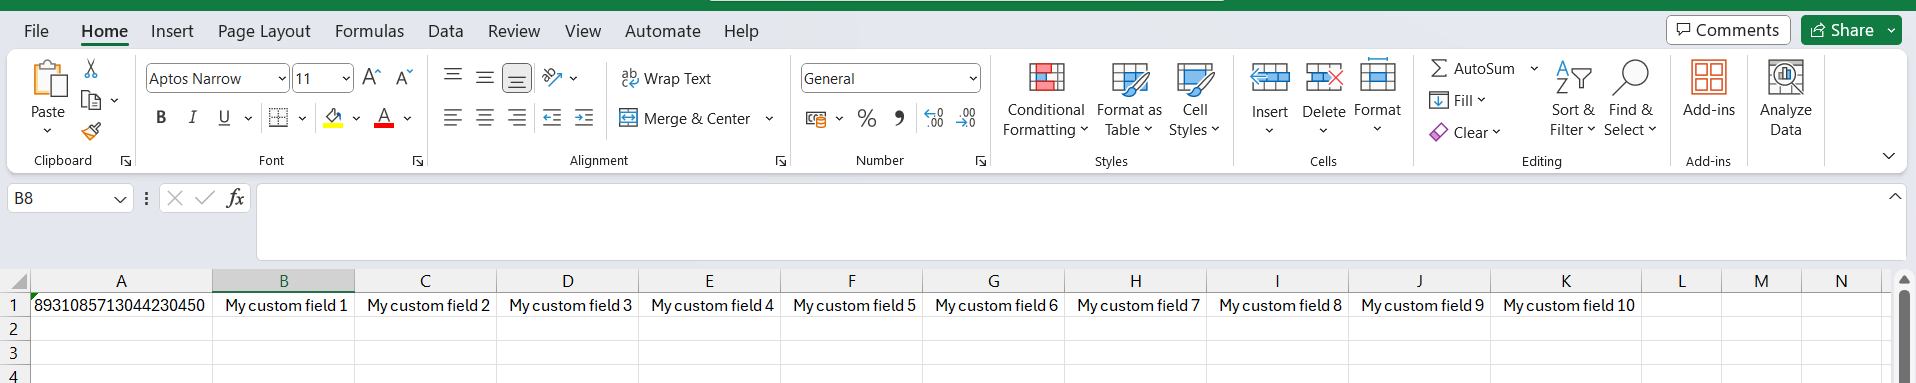Click the Accounting Number Format icon
Viewport: 1916px width, 383px height.
[816, 119]
